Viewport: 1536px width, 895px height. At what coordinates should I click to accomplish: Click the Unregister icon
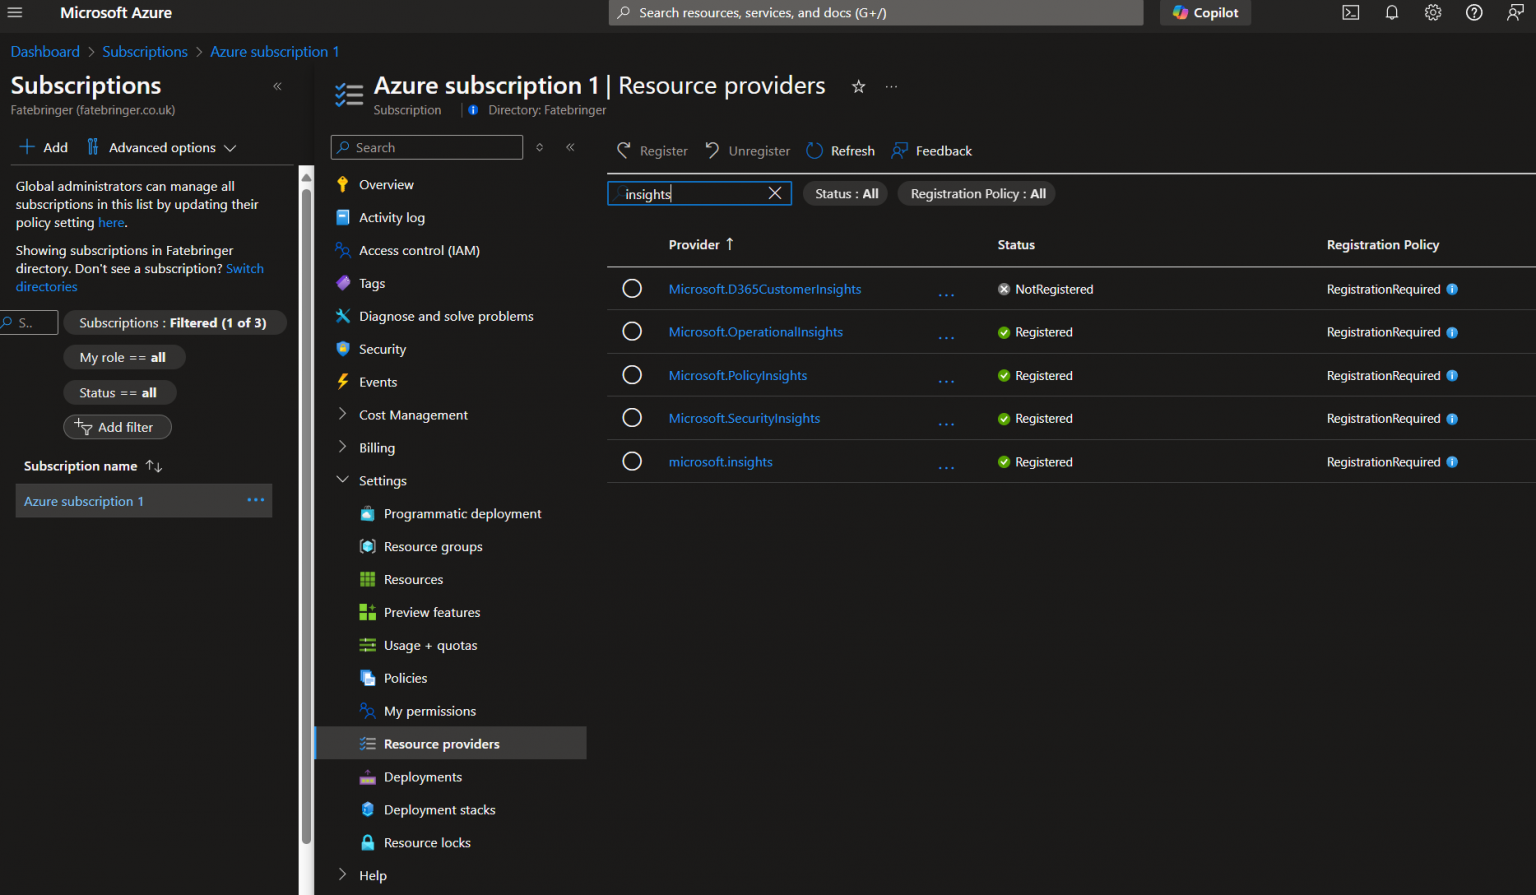click(x=747, y=150)
